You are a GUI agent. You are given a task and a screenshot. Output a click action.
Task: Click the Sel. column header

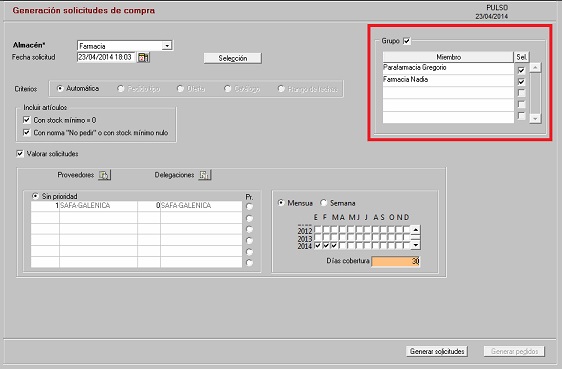(x=521, y=57)
